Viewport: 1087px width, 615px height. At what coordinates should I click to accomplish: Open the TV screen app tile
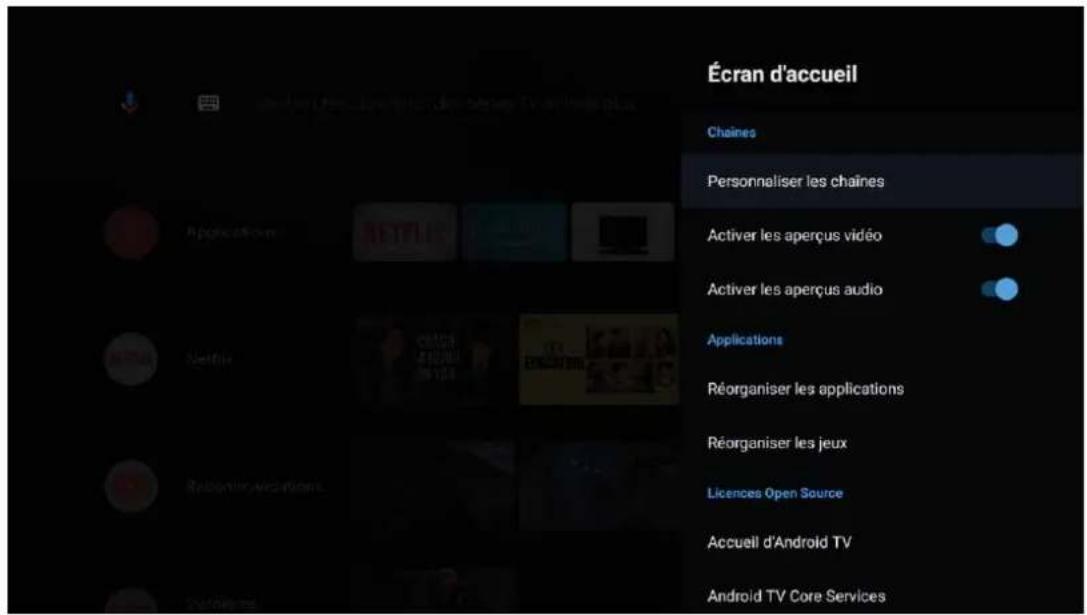click(623, 232)
